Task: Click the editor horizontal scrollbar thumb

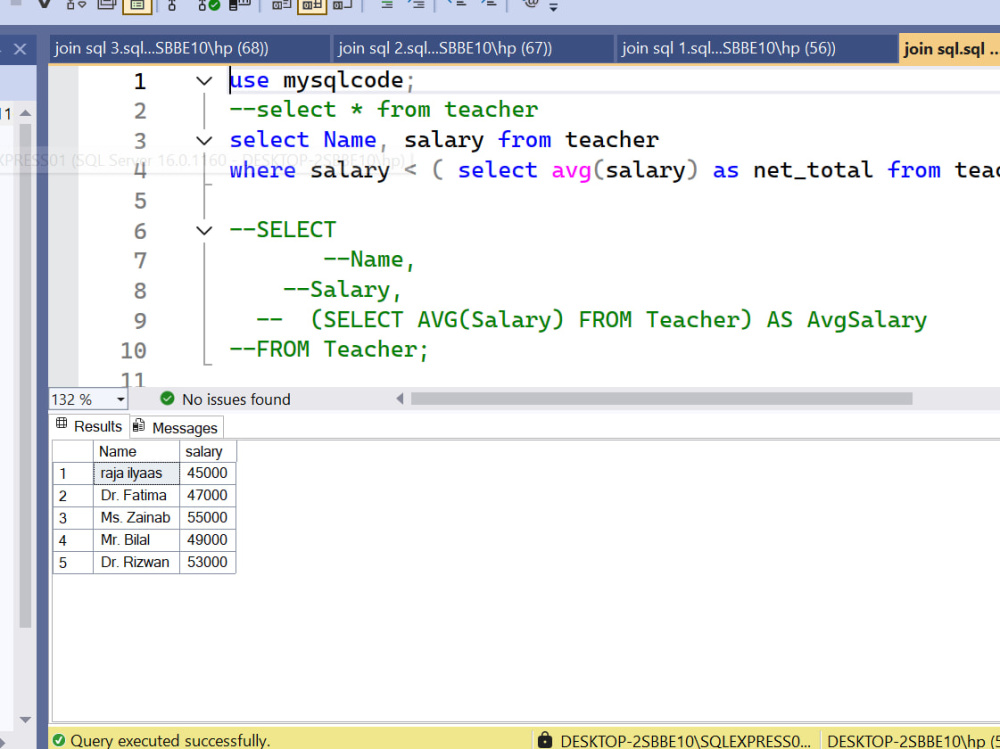Action: click(661, 399)
